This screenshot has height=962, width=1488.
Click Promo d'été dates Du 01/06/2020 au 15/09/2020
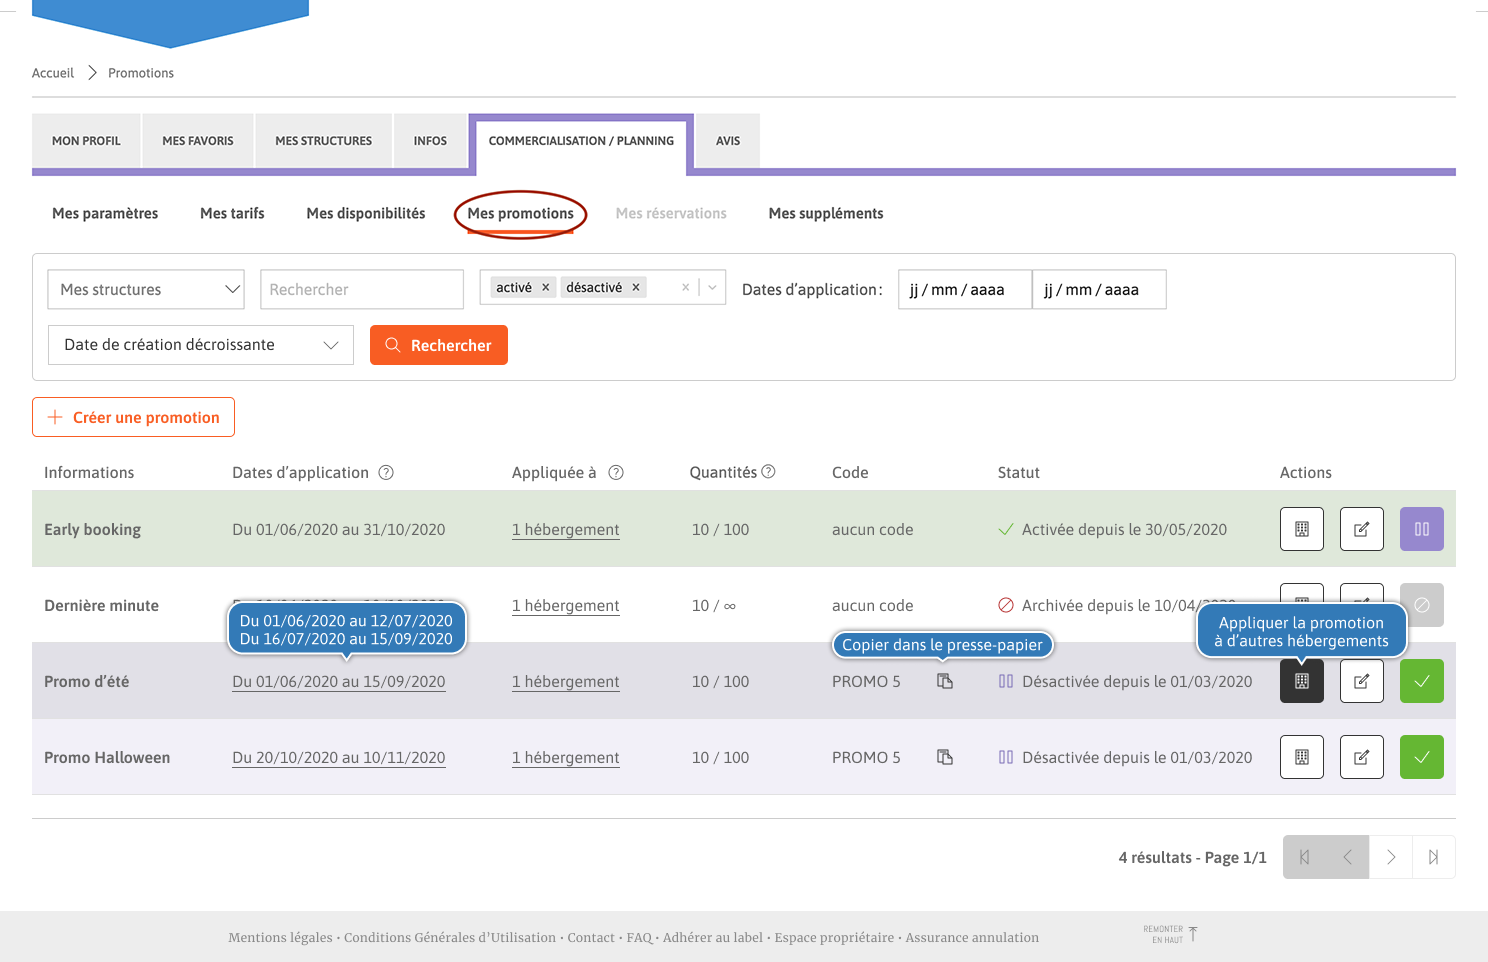[x=339, y=682]
